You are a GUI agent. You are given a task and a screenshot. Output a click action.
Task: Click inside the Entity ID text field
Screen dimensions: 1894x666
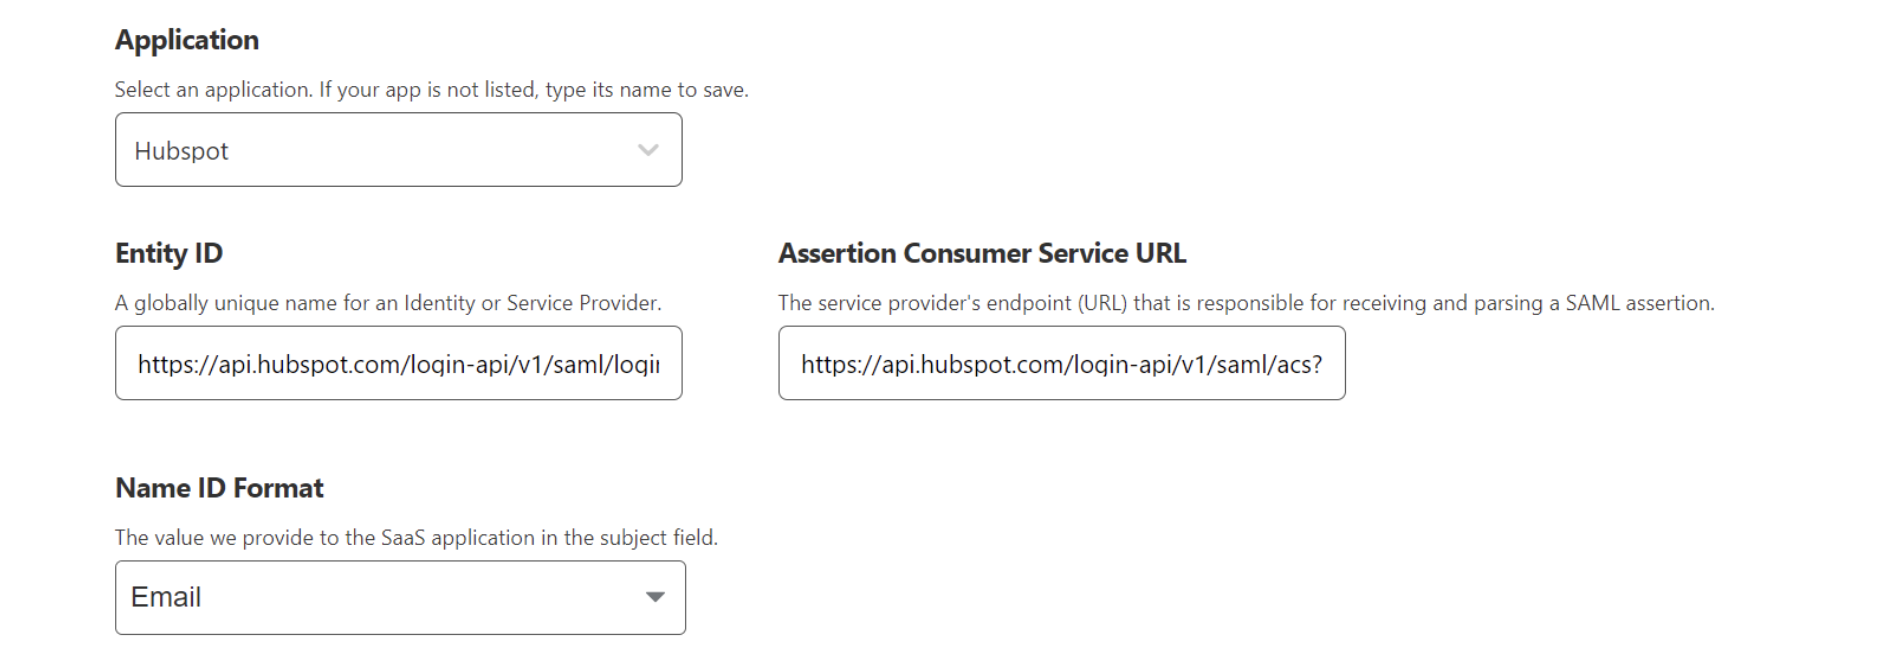pos(398,363)
